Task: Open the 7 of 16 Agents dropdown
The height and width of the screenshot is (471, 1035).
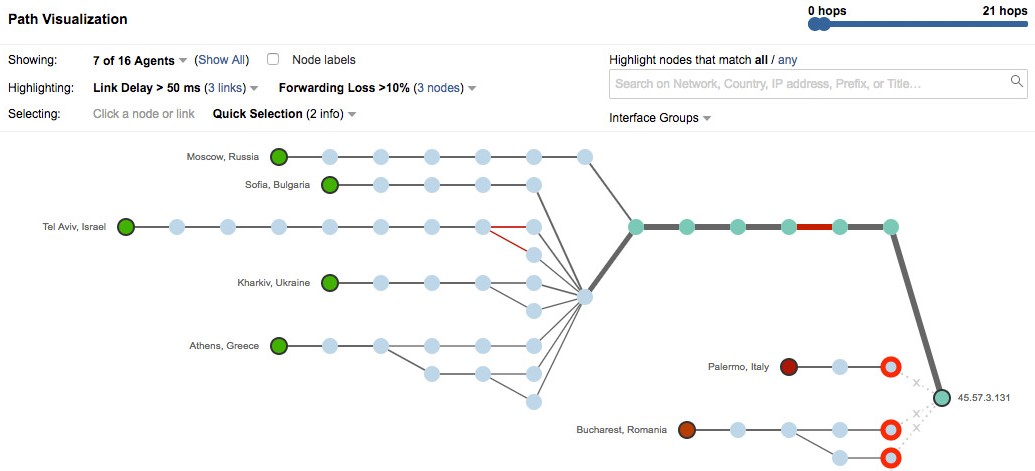Action: point(140,60)
